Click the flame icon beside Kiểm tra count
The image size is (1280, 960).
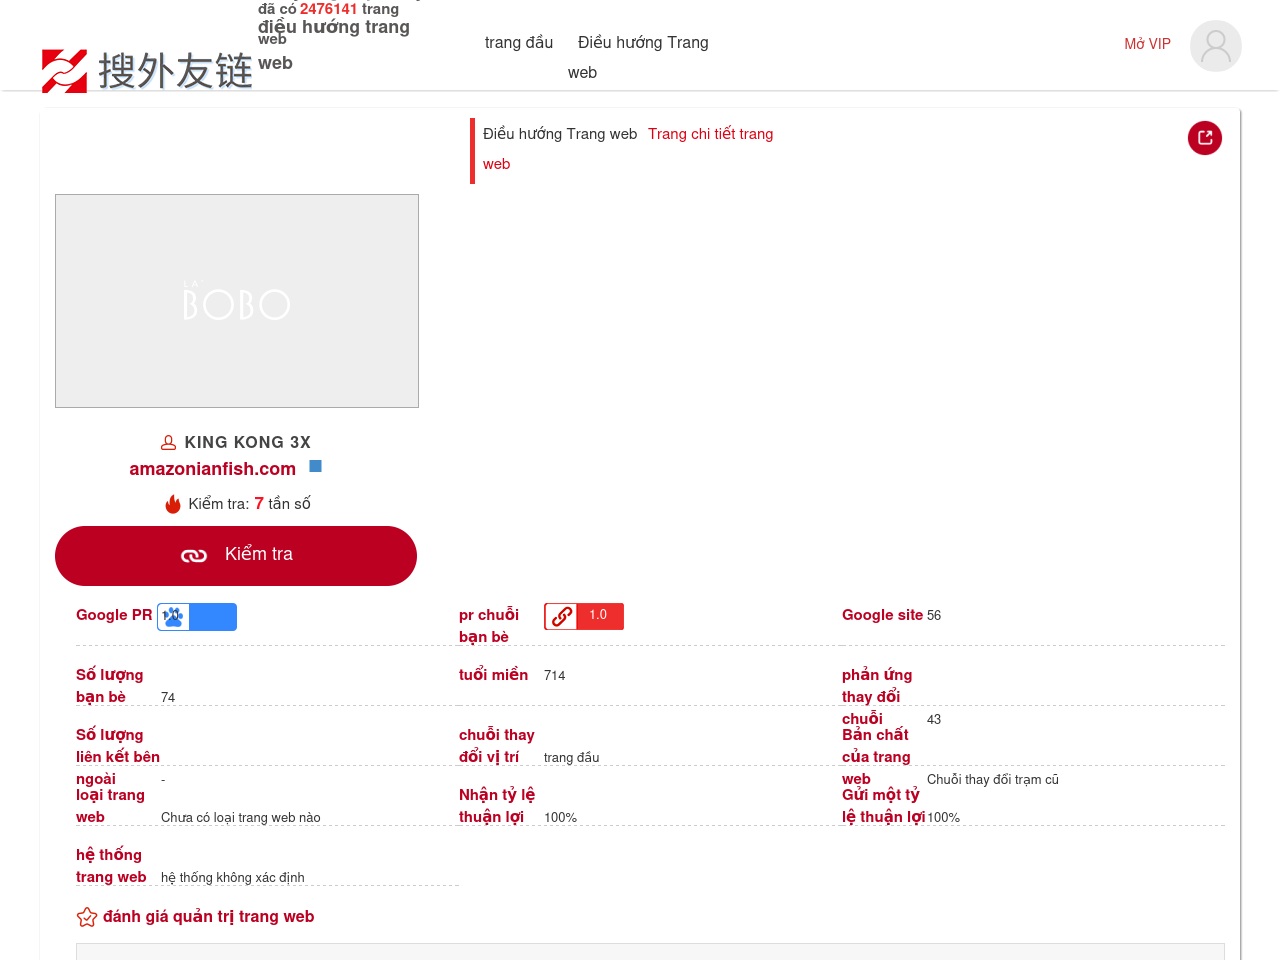click(173, 504)
